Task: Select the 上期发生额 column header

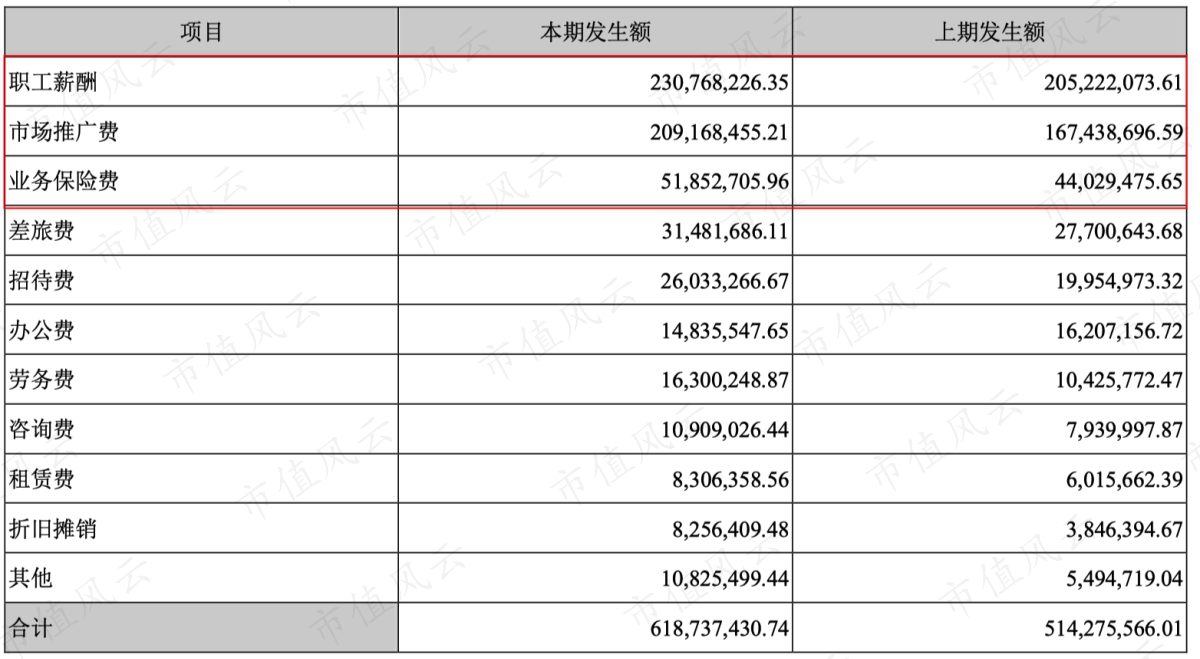Action: (989, 32)
